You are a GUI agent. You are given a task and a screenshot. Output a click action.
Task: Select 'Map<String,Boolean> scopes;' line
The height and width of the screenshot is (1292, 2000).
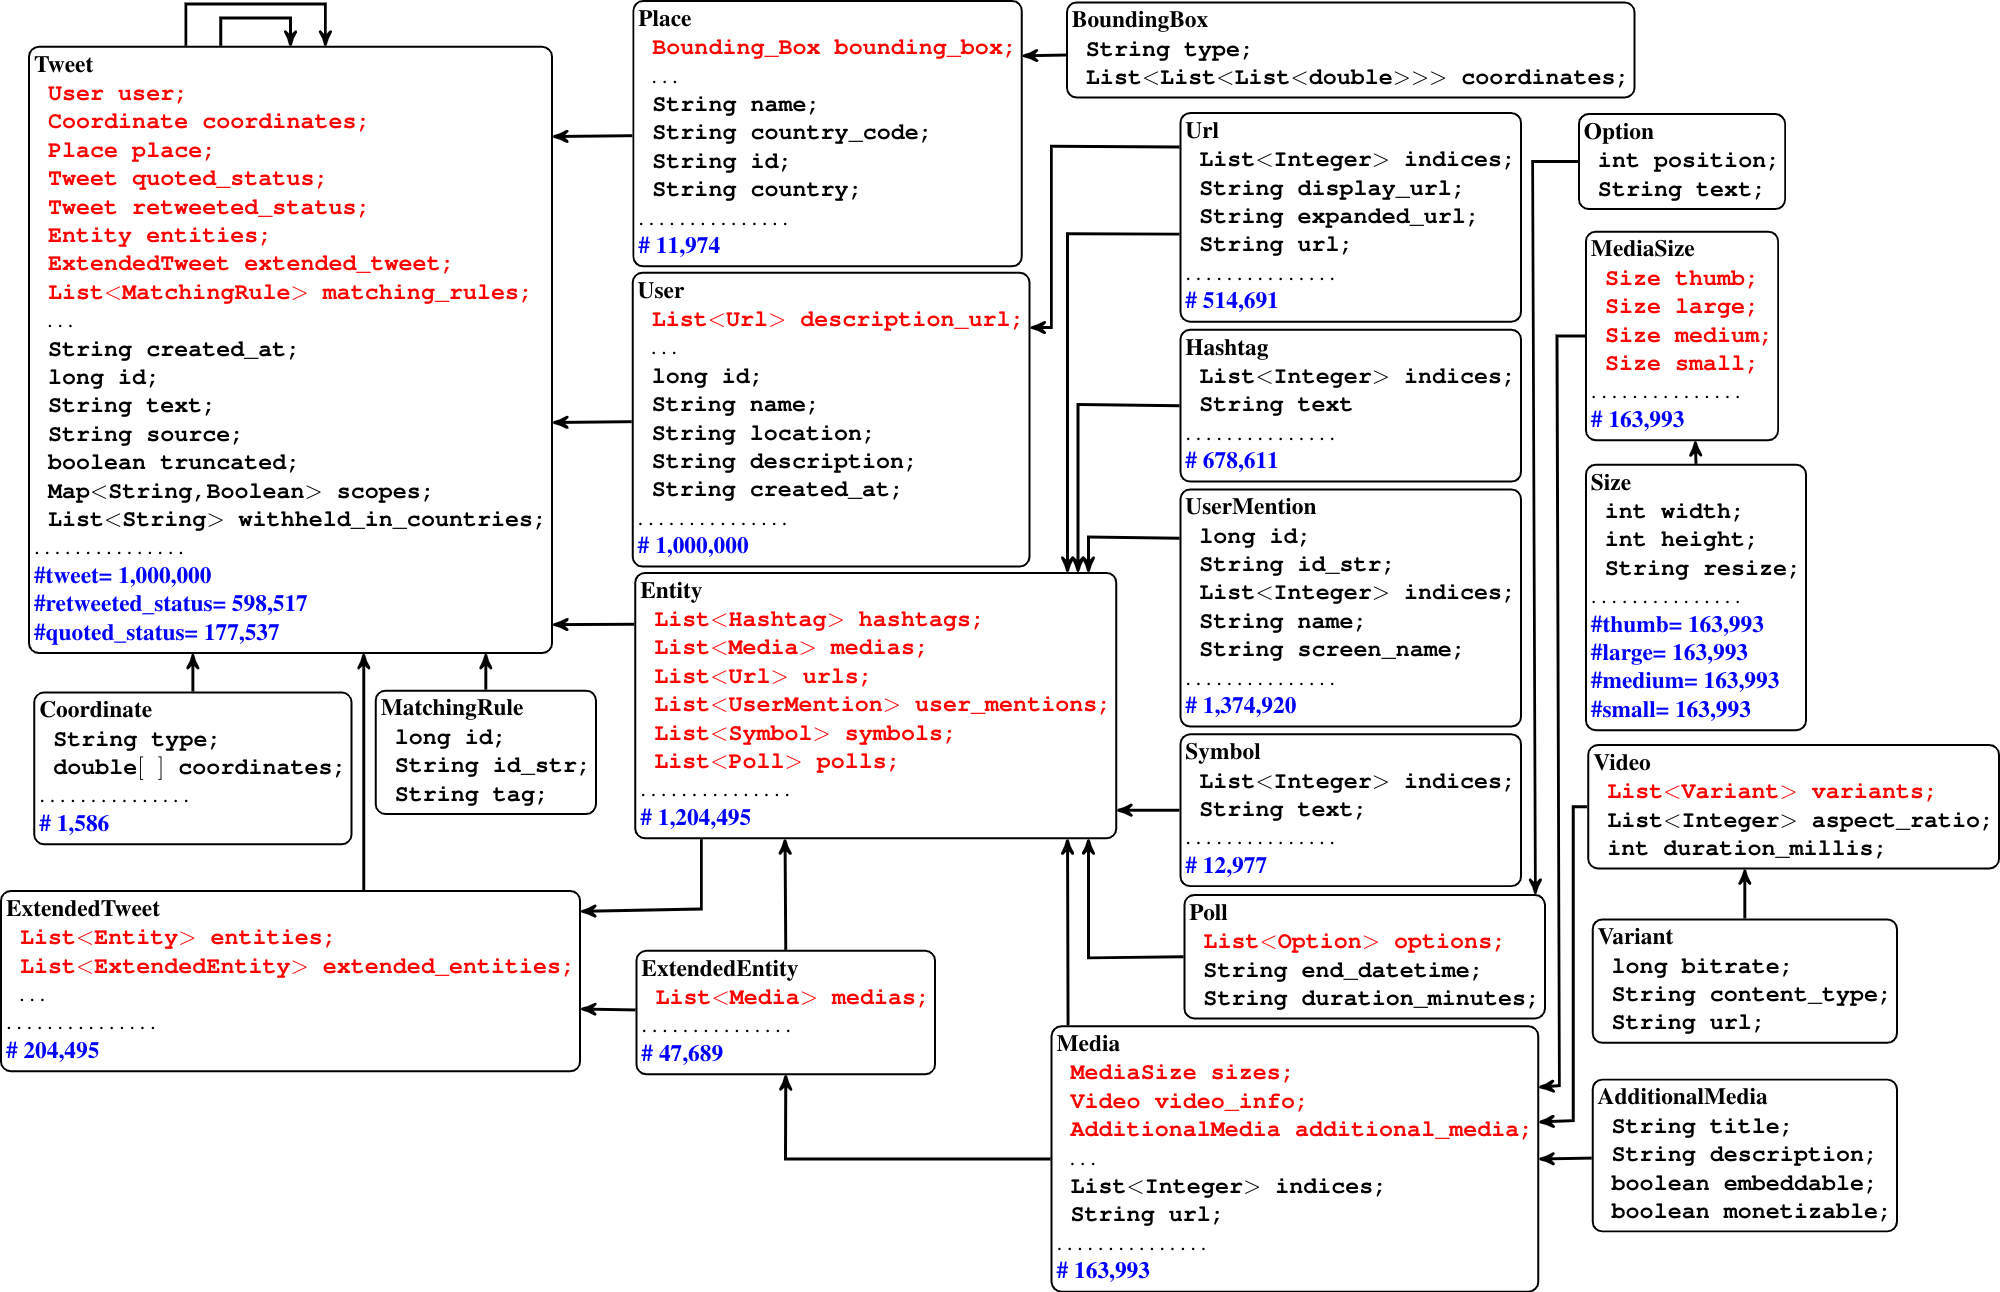pos(239,492)
